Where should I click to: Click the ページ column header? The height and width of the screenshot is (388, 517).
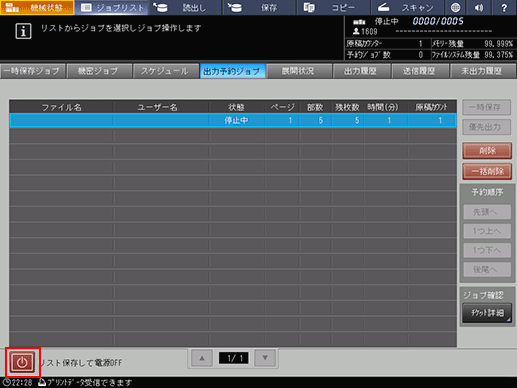(282, 107)
